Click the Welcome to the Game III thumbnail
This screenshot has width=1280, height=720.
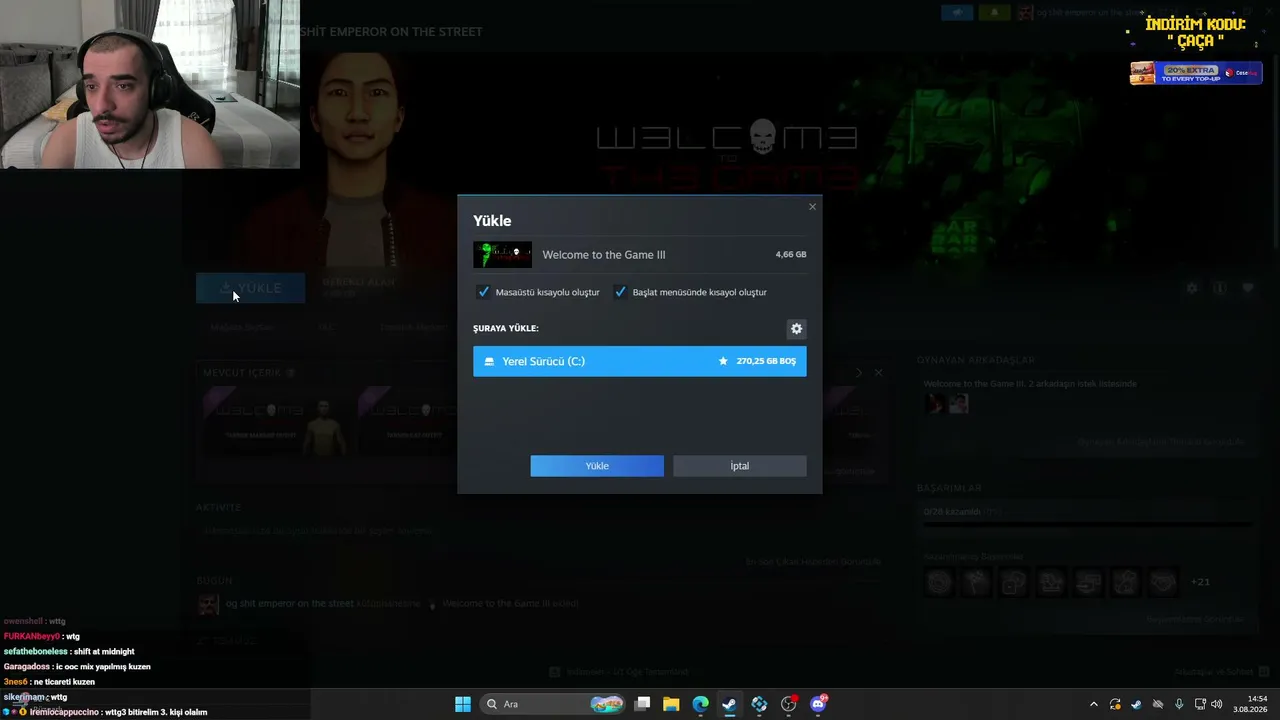pos(502,254)
